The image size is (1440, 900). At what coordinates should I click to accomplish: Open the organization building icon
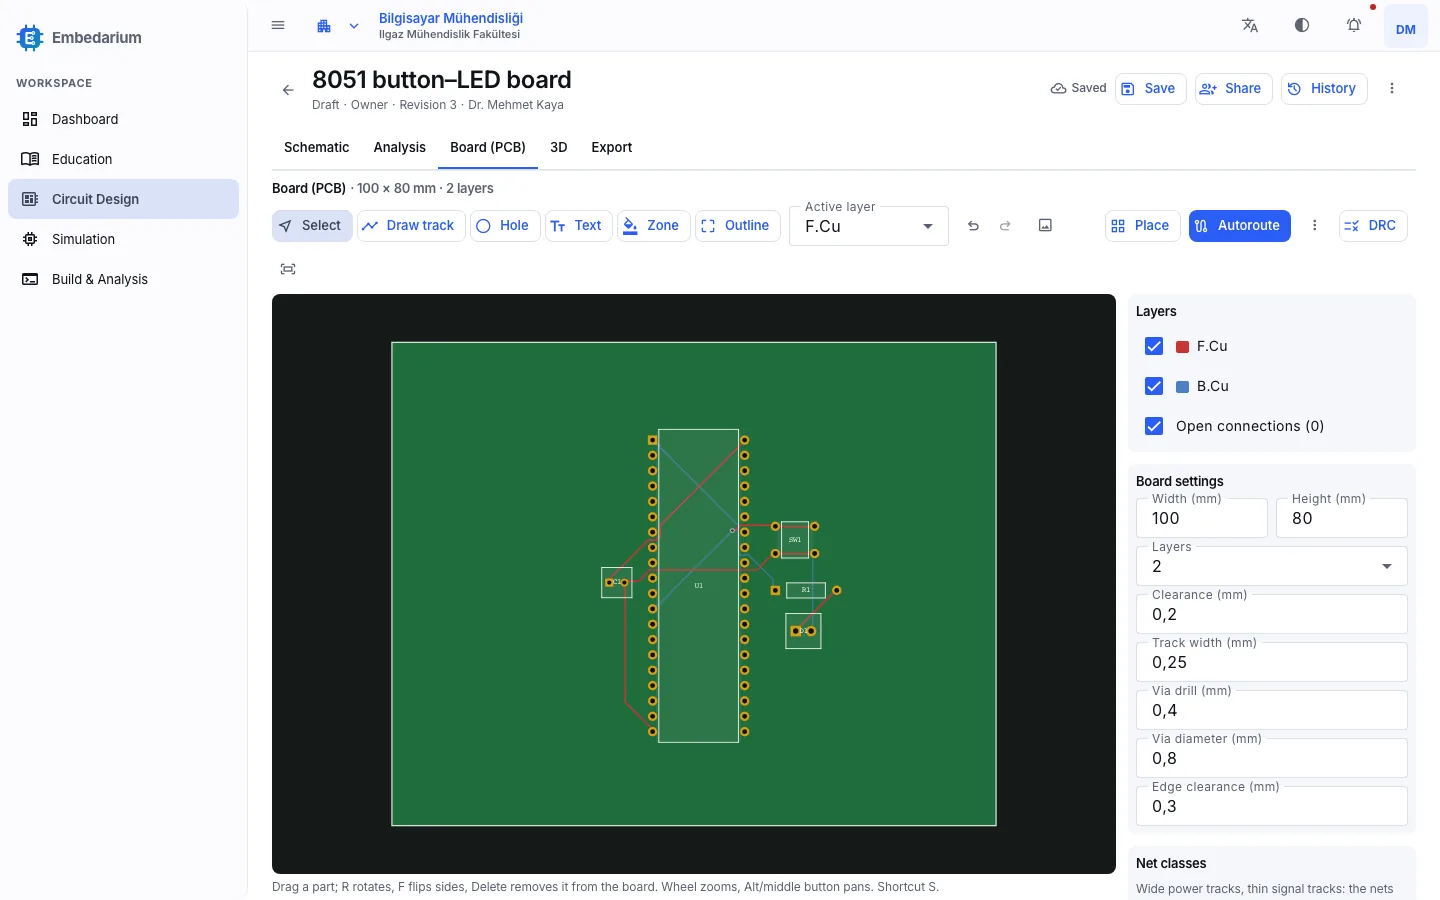click(x=324, y=26)
